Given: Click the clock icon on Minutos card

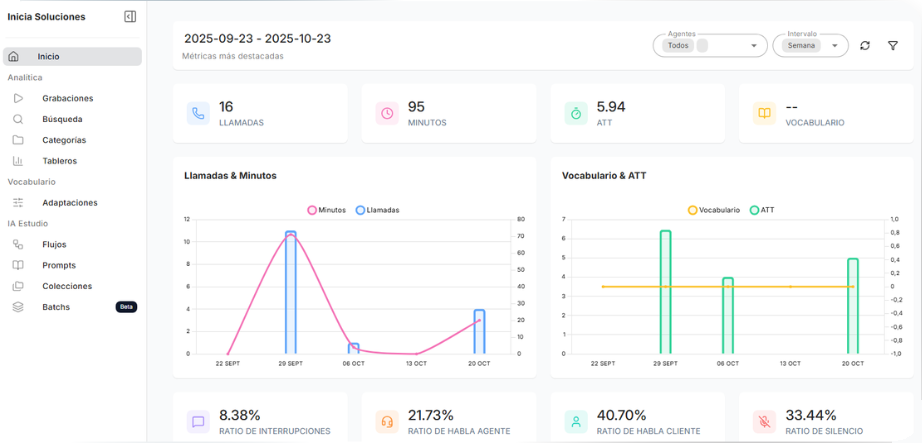Looking at the screenshot, I should pyautogui.click(x=387, y=114).
